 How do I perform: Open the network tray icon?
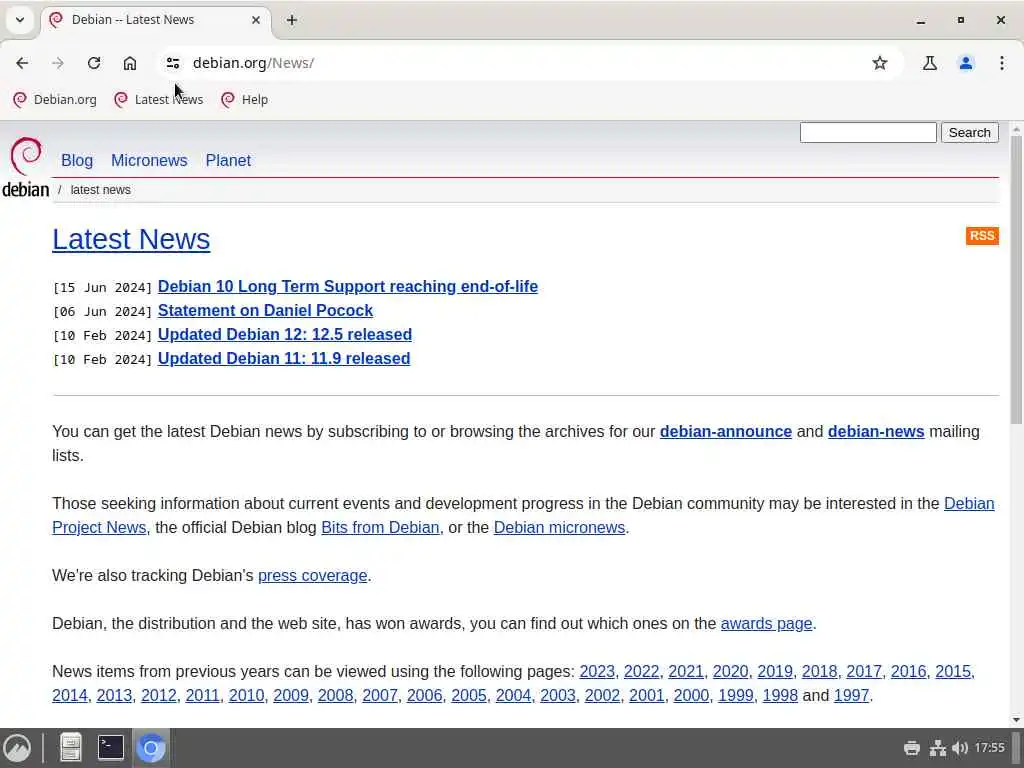coord(938,748)
